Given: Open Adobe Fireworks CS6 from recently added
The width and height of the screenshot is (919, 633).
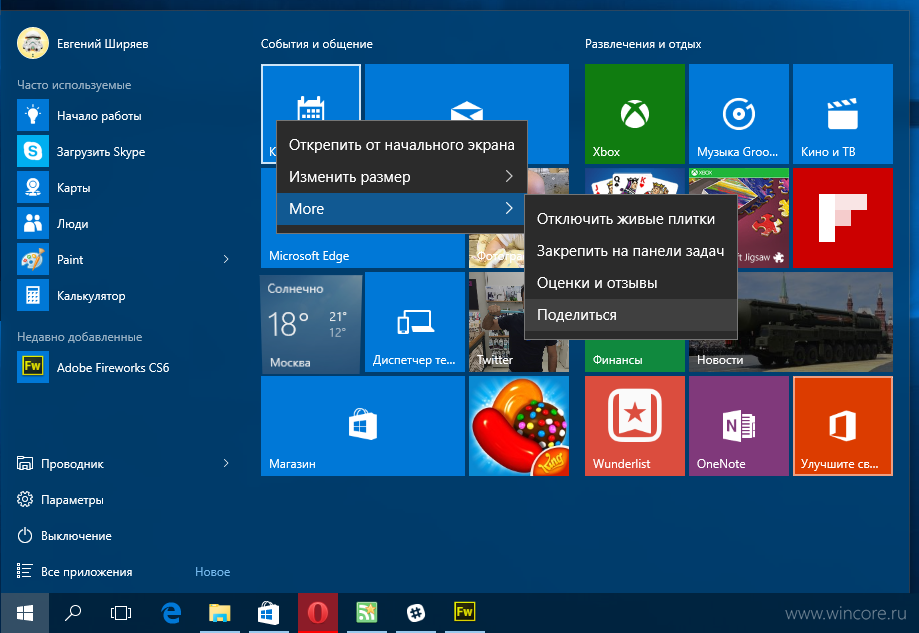Looking at the screenshot, I should 123,367.
